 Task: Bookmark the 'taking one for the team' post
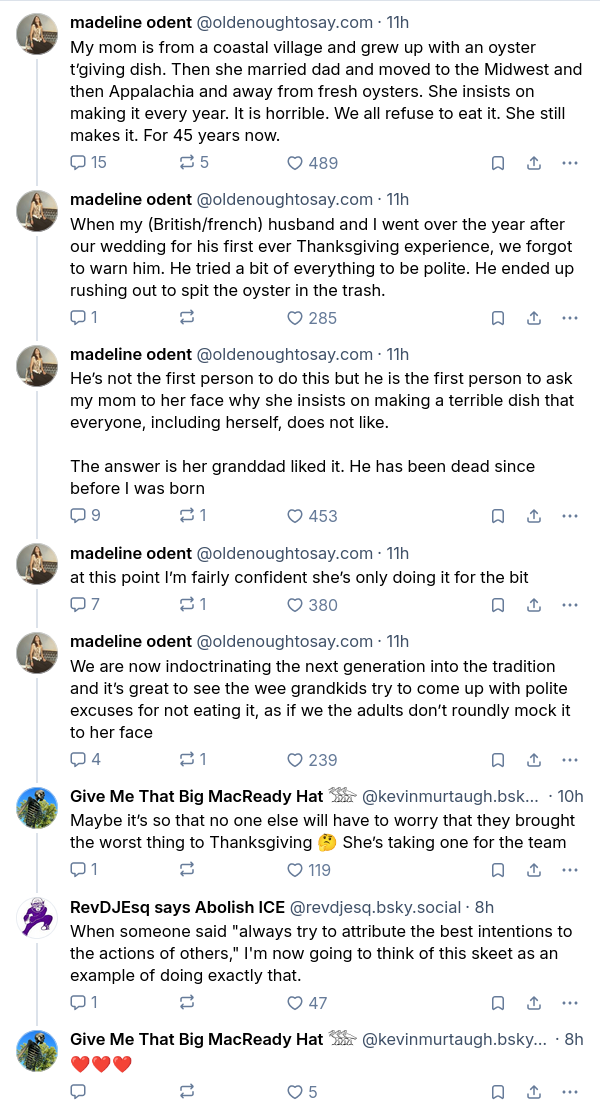click(x=498, y=870)
